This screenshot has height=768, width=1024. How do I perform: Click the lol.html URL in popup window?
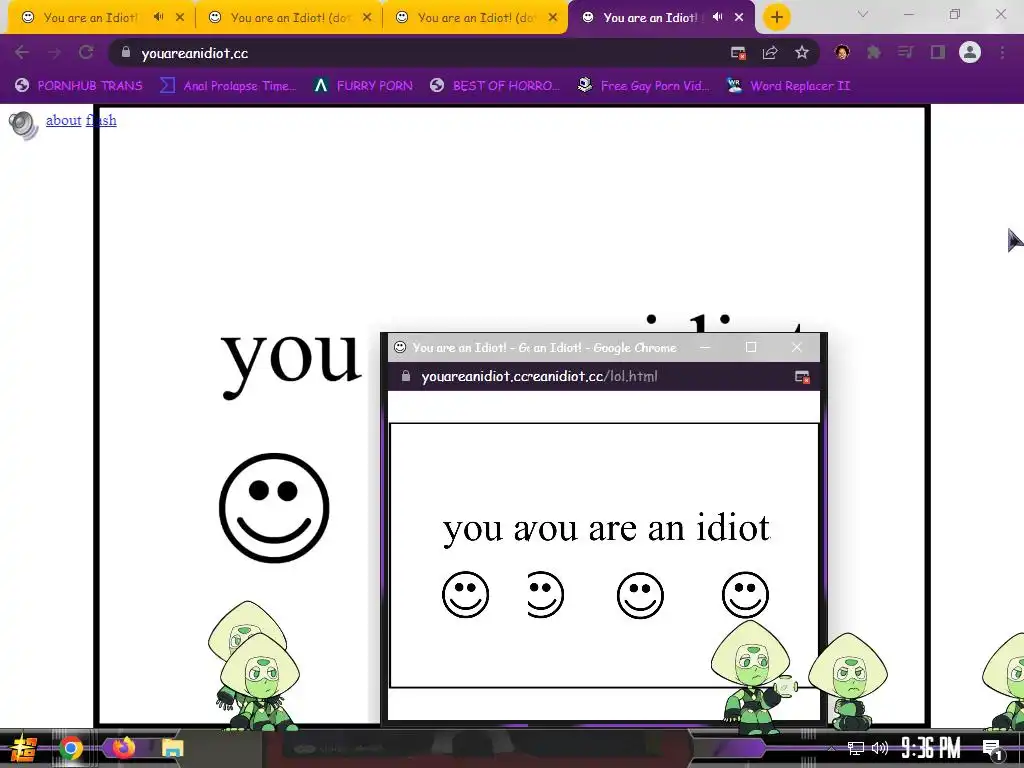click(539, 377)
